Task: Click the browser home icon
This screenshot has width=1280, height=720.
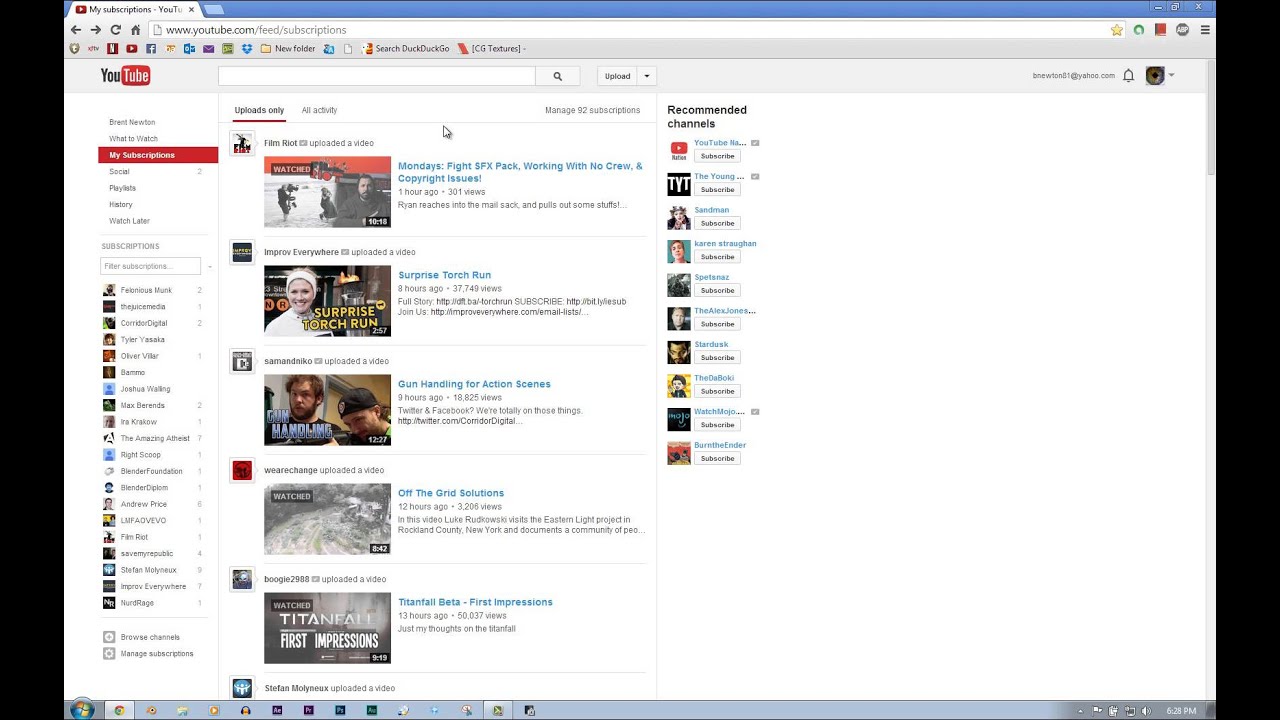Action: click(136, 30)
